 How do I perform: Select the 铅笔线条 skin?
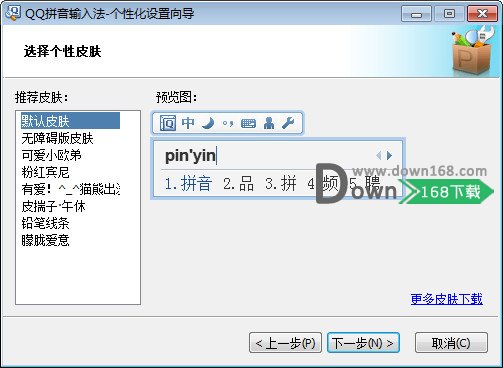[x=70, y=223]
